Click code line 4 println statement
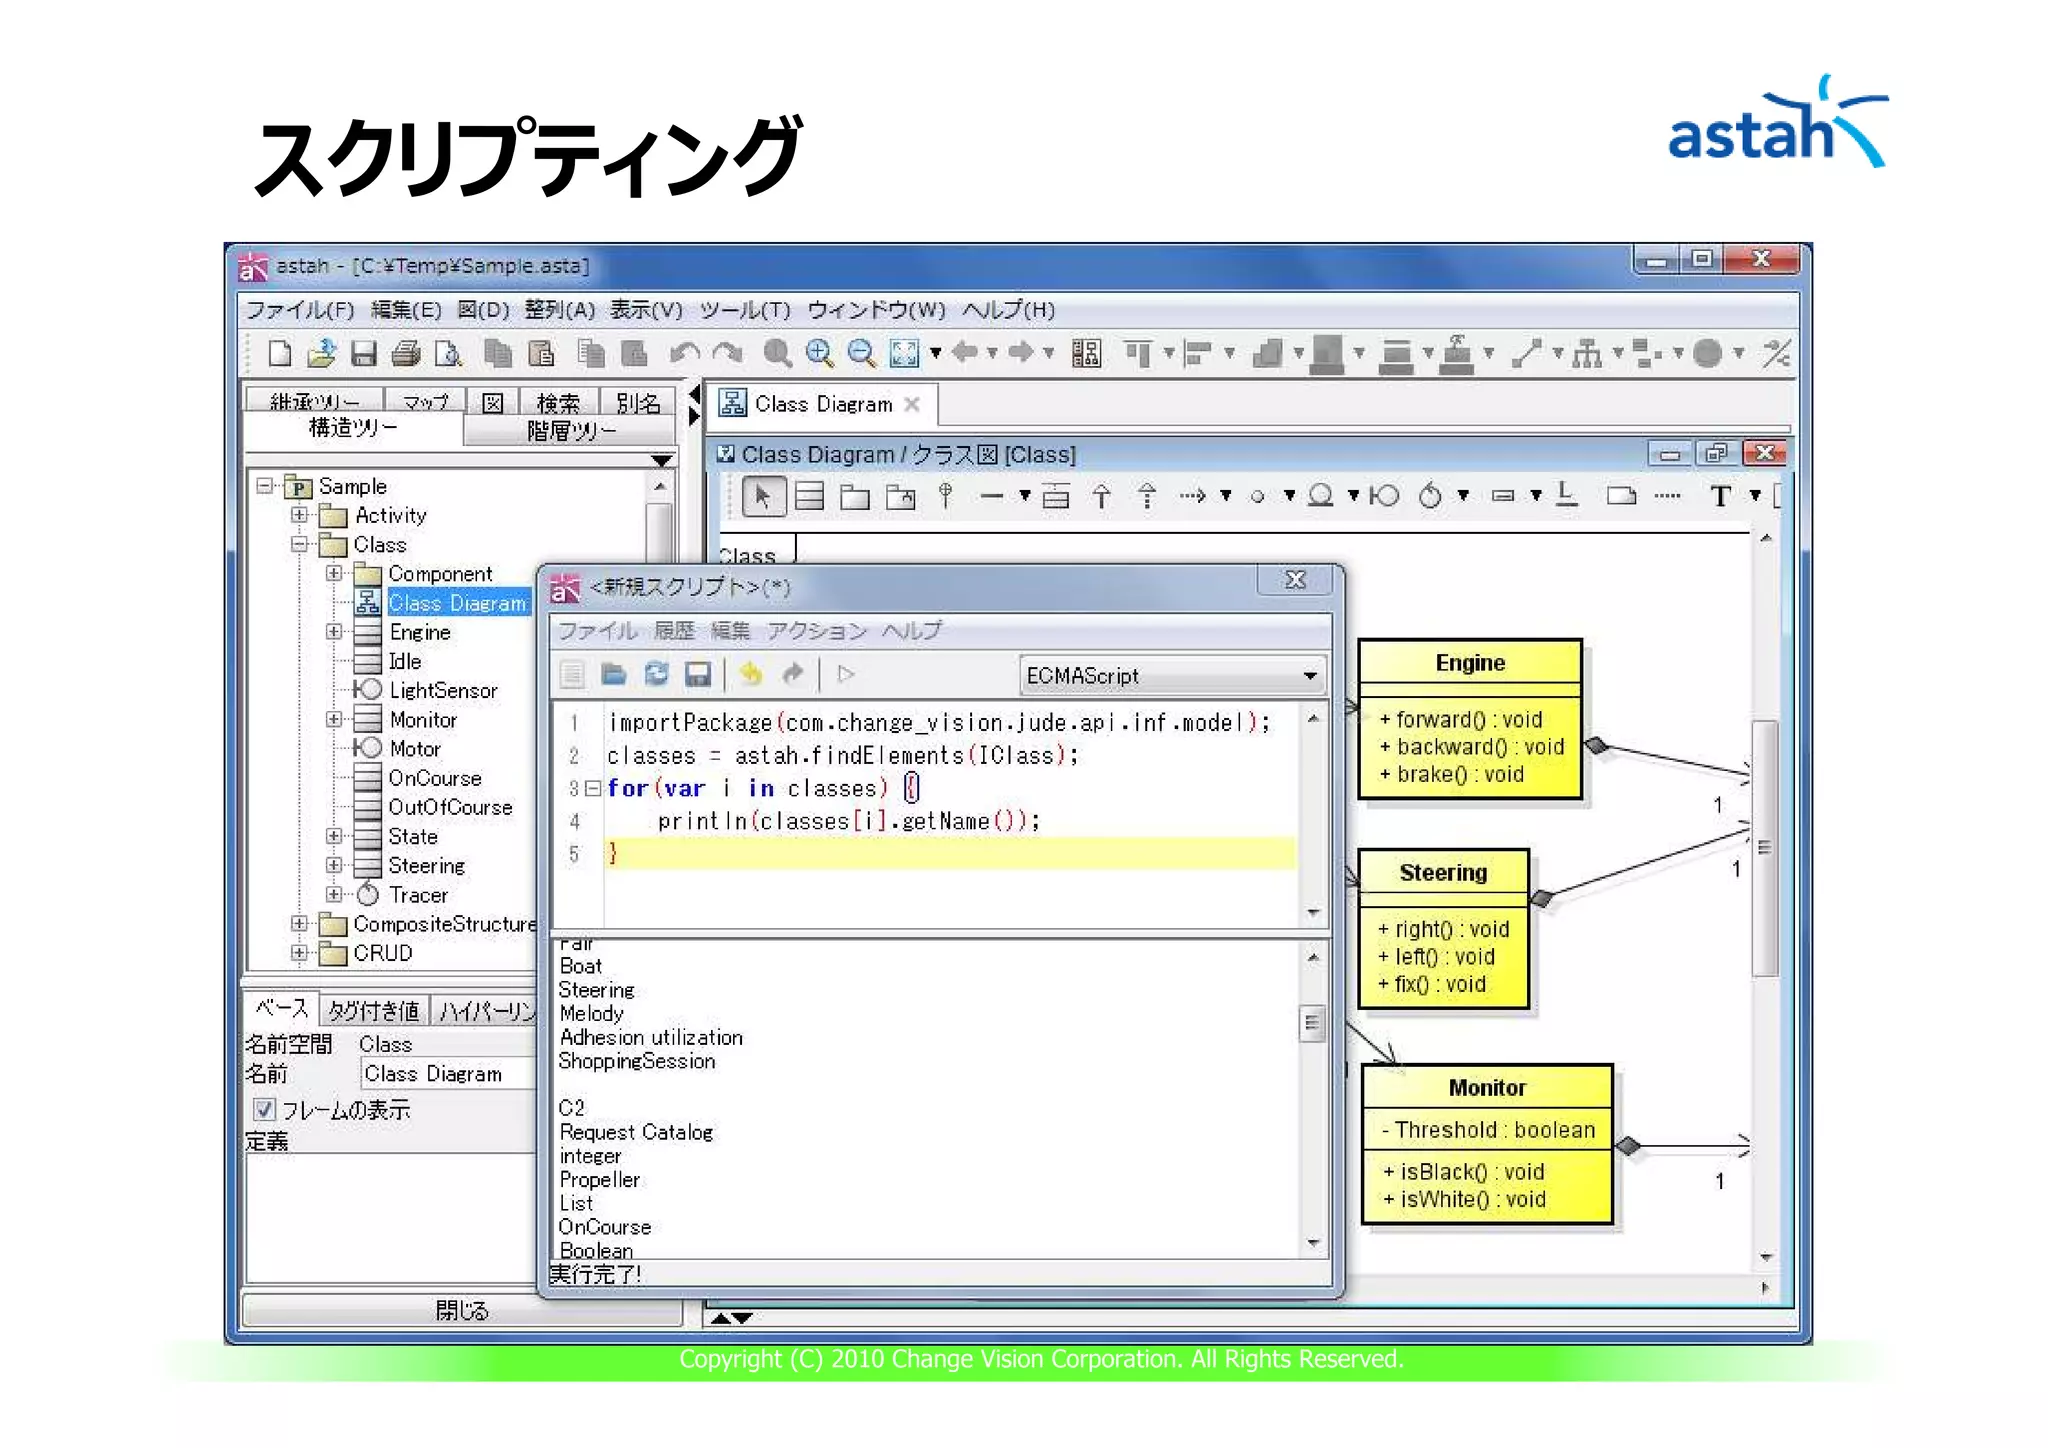Image resolution: width=2048 pixels, height=1448 pixels. [x=849, y=821]
